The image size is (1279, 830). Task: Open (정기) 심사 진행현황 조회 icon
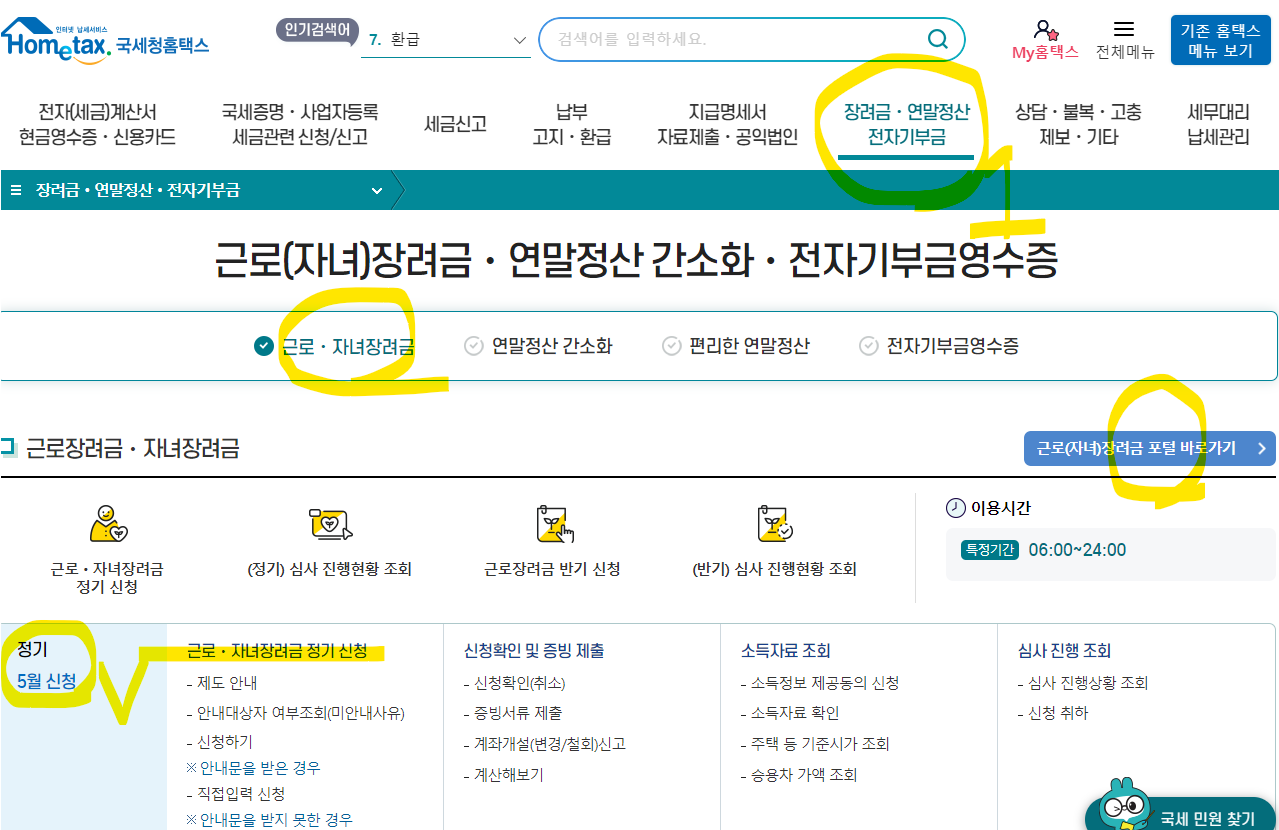(x=330, y=525)
